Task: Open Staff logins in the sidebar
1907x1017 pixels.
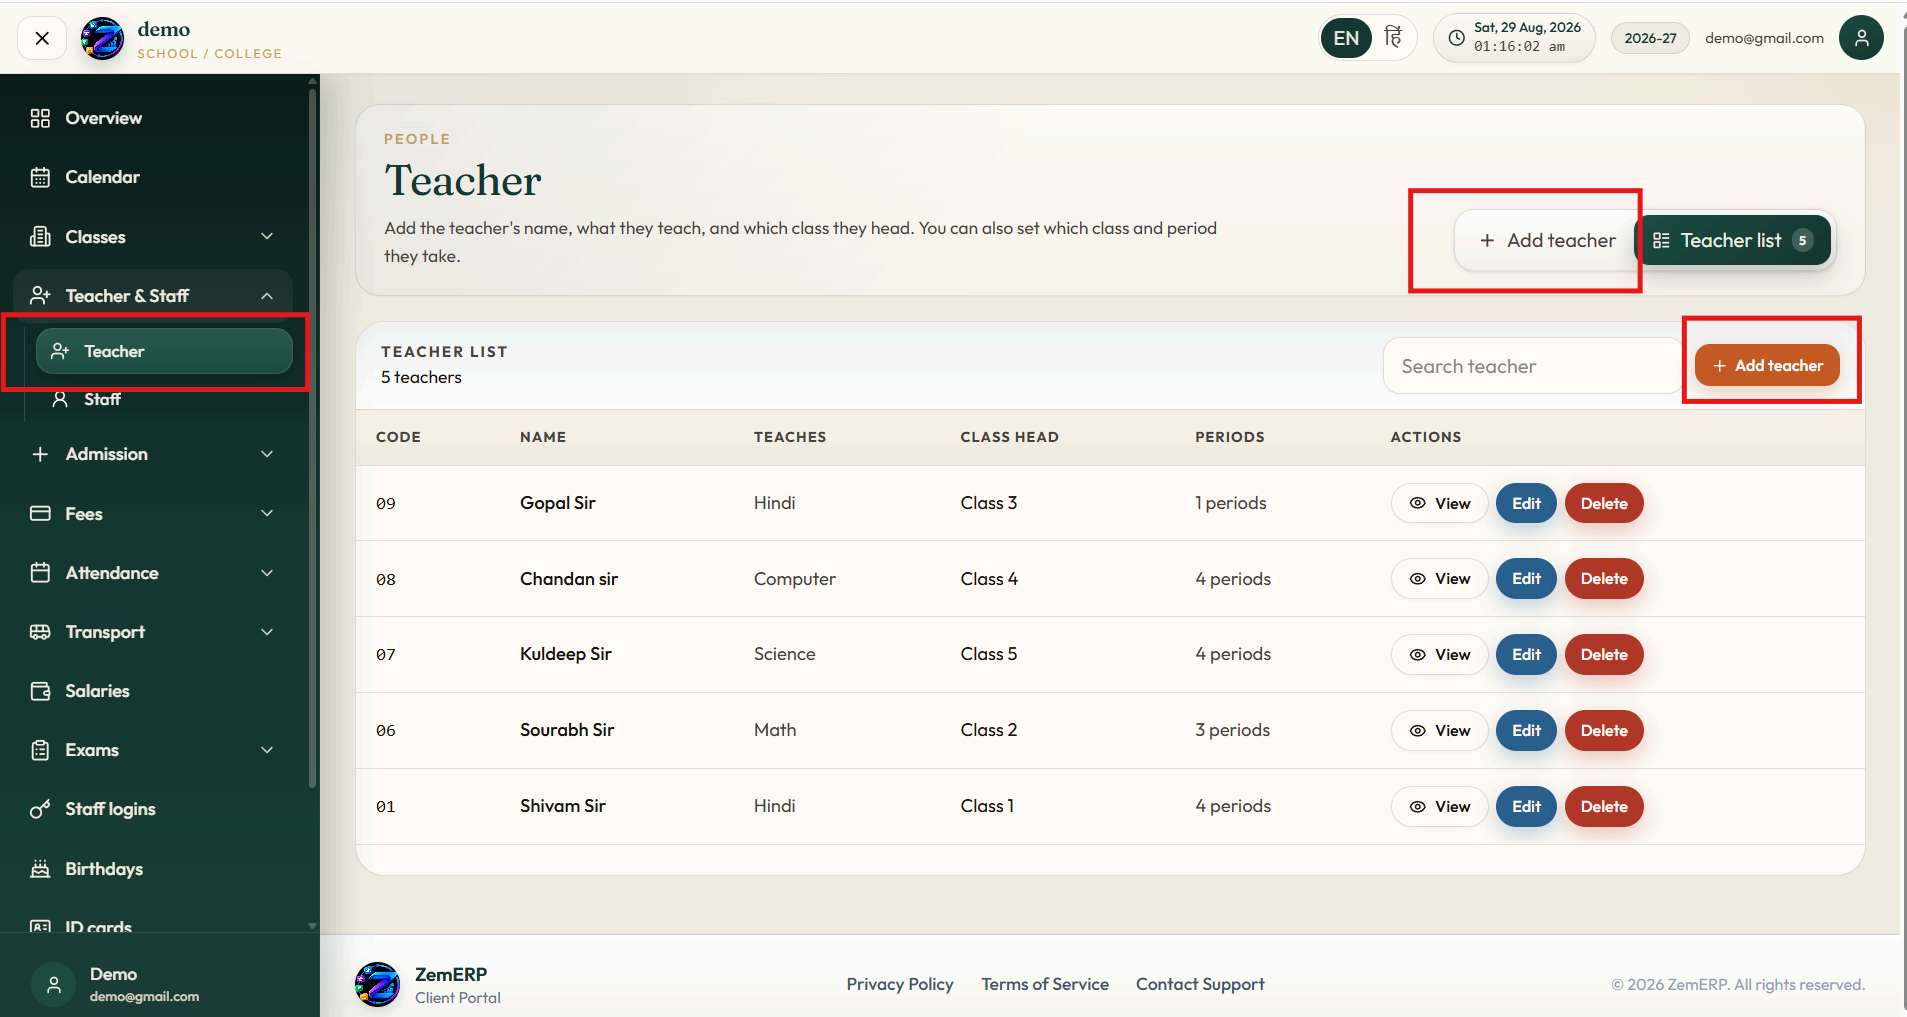Action: click(154, 809)
